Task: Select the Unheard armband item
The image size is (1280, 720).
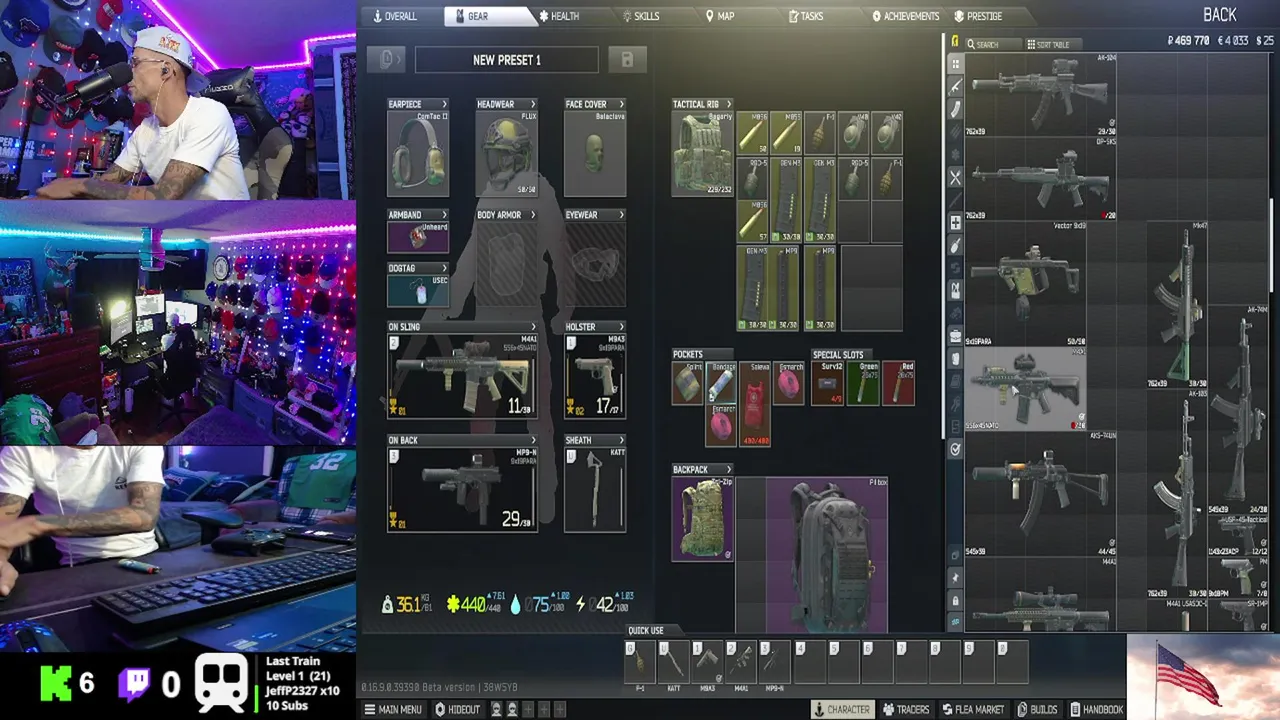Action: [x=418, y=236]
